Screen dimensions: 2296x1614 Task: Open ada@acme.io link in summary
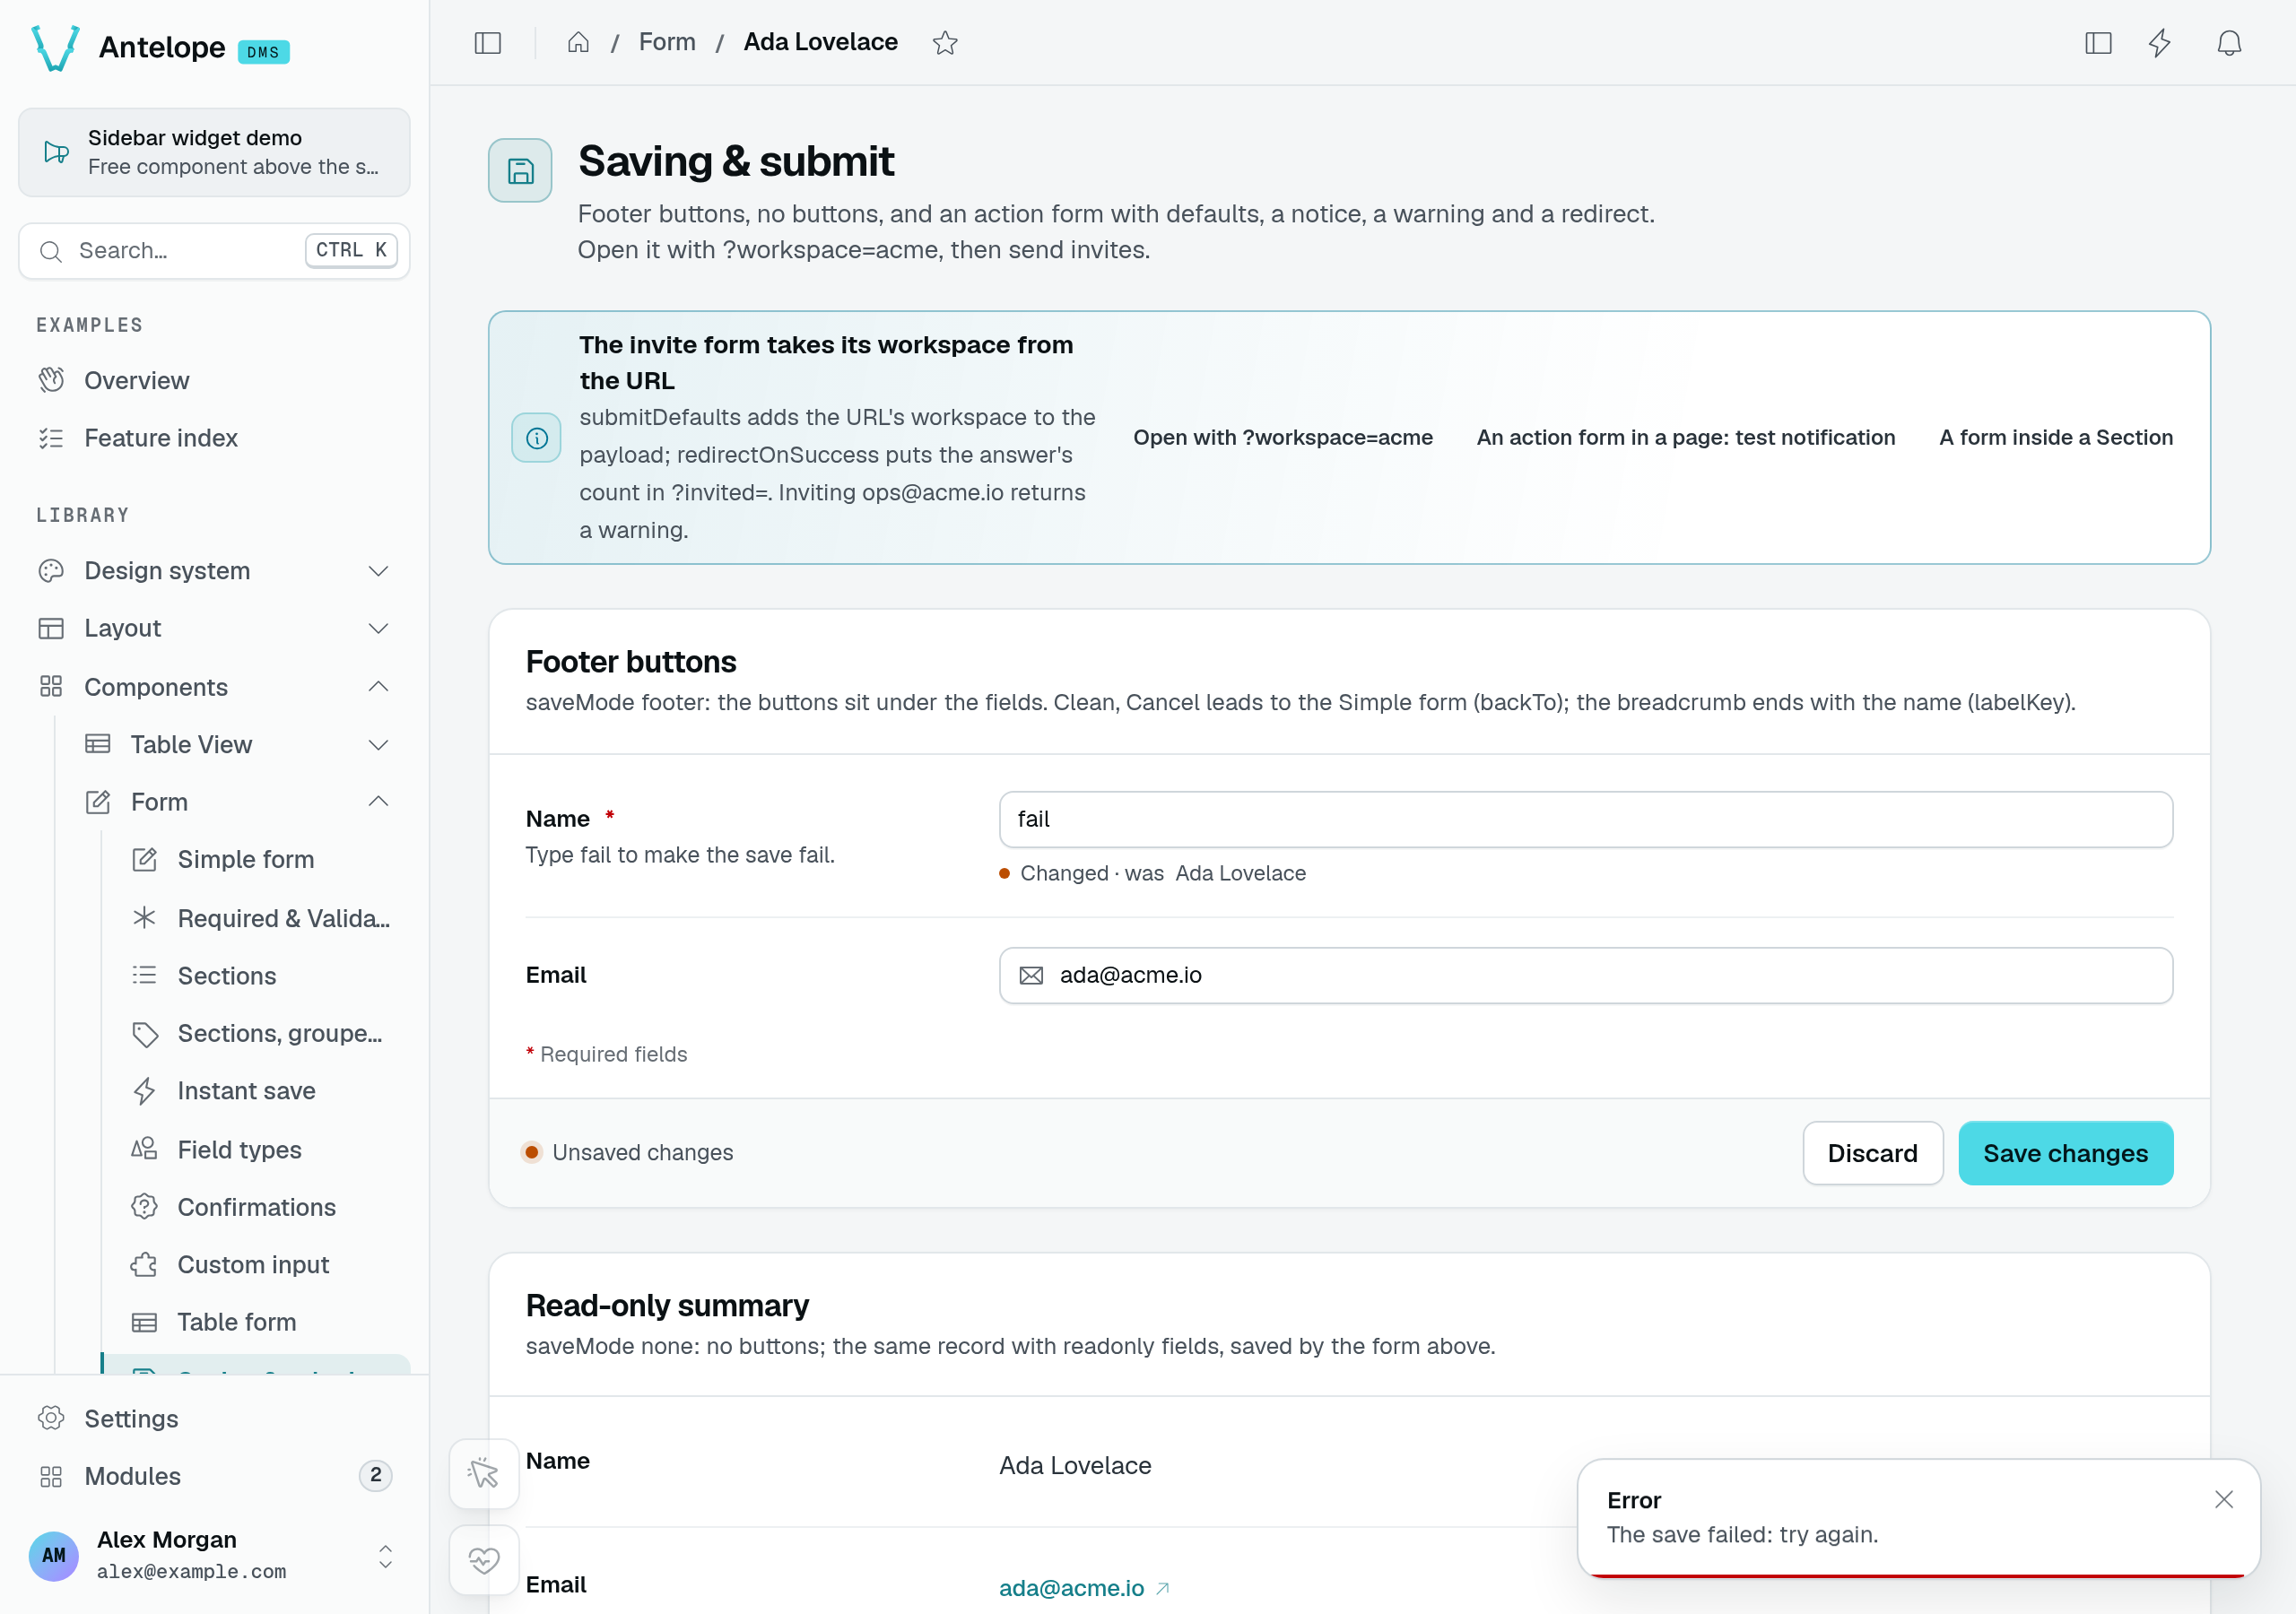pyautogui.click(x=1084, y=1588)
